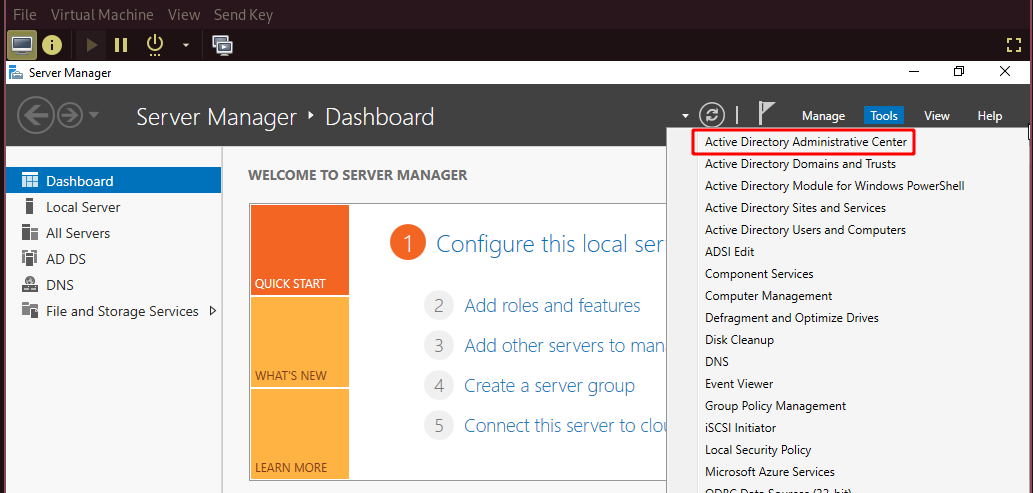The image size is (1033, 493).
Task: Click the Learn More tile
Action: click(300, 434)
